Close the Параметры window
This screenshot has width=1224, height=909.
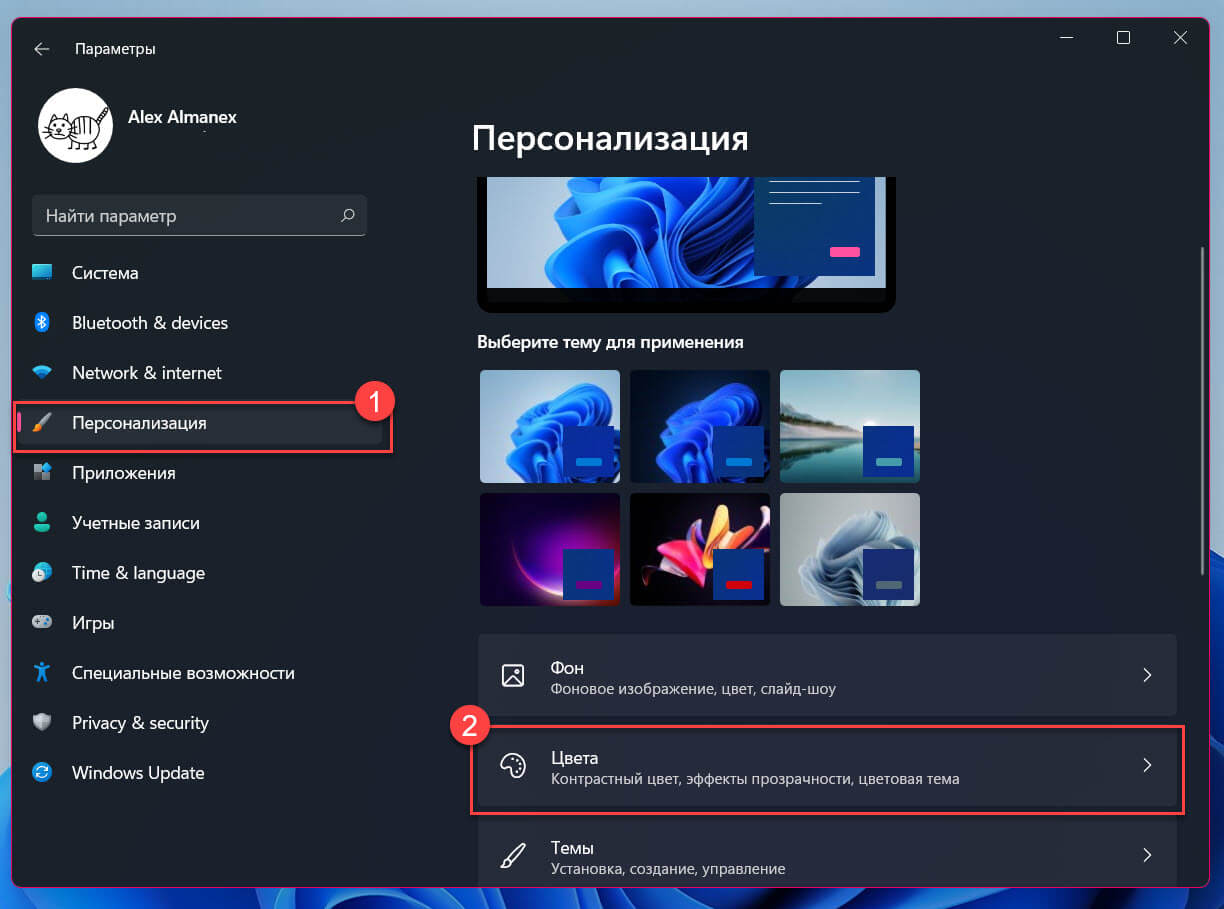(1181, 38)
